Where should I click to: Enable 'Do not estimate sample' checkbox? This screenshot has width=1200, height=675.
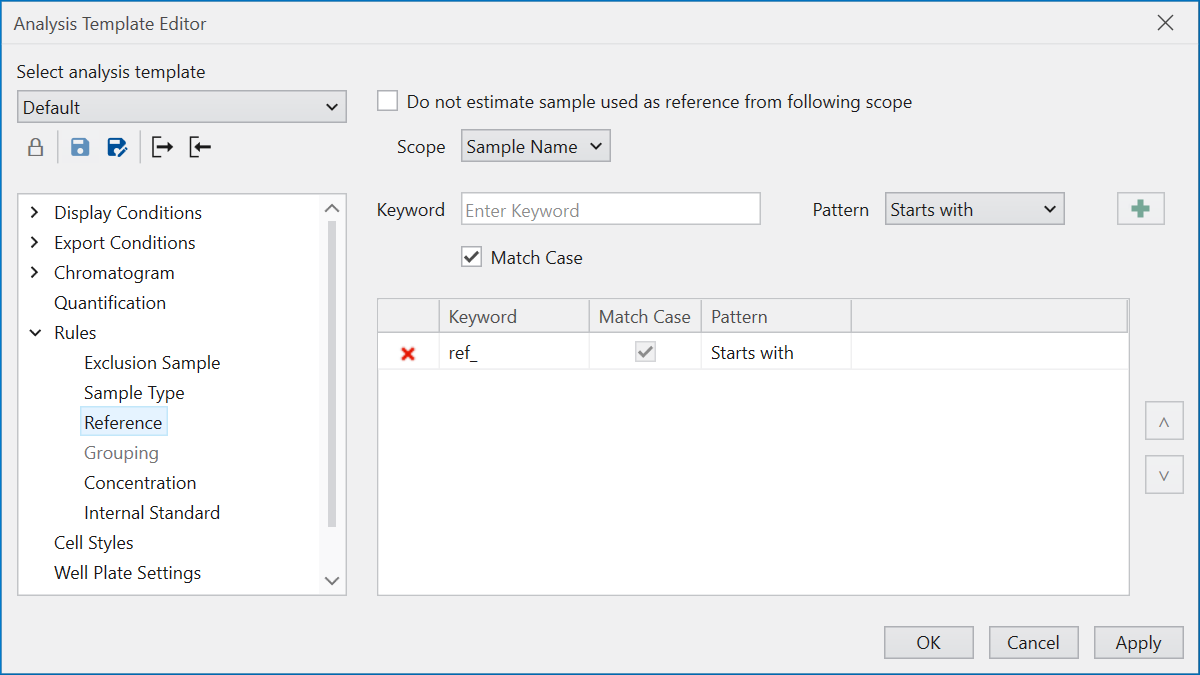tap(388, 102)
